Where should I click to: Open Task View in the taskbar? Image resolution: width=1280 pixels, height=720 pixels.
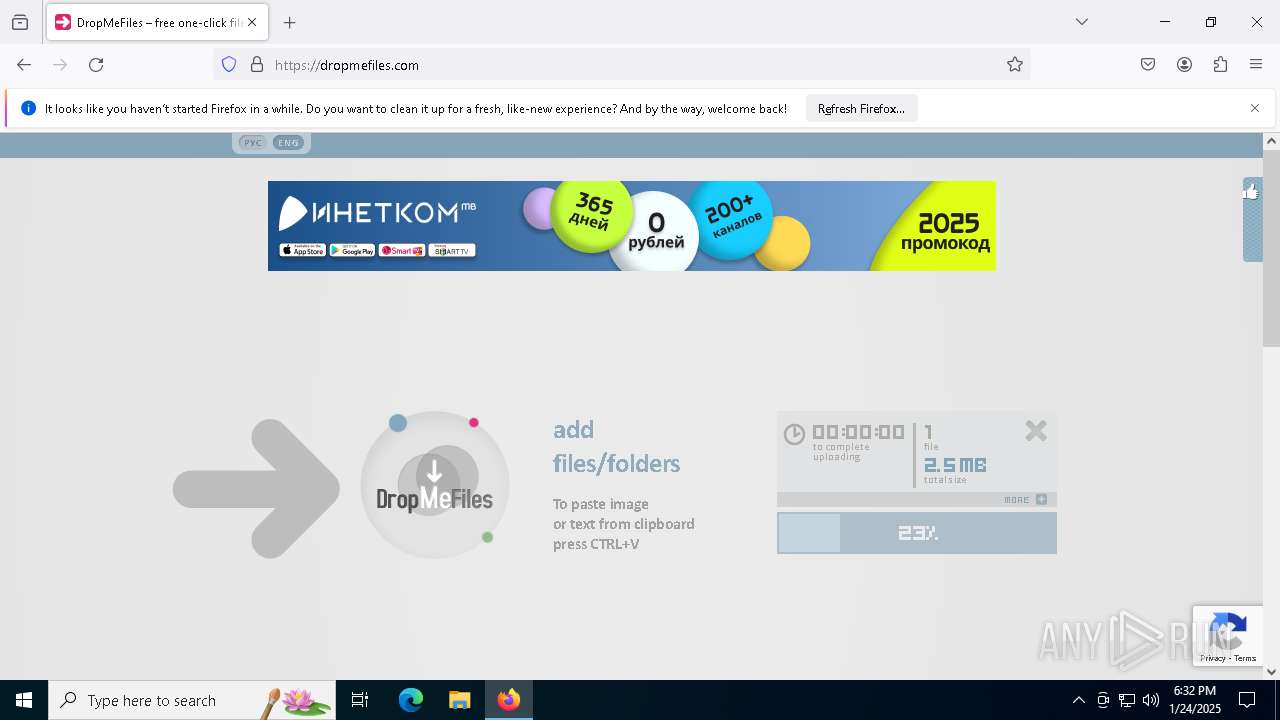coord(360,700)
